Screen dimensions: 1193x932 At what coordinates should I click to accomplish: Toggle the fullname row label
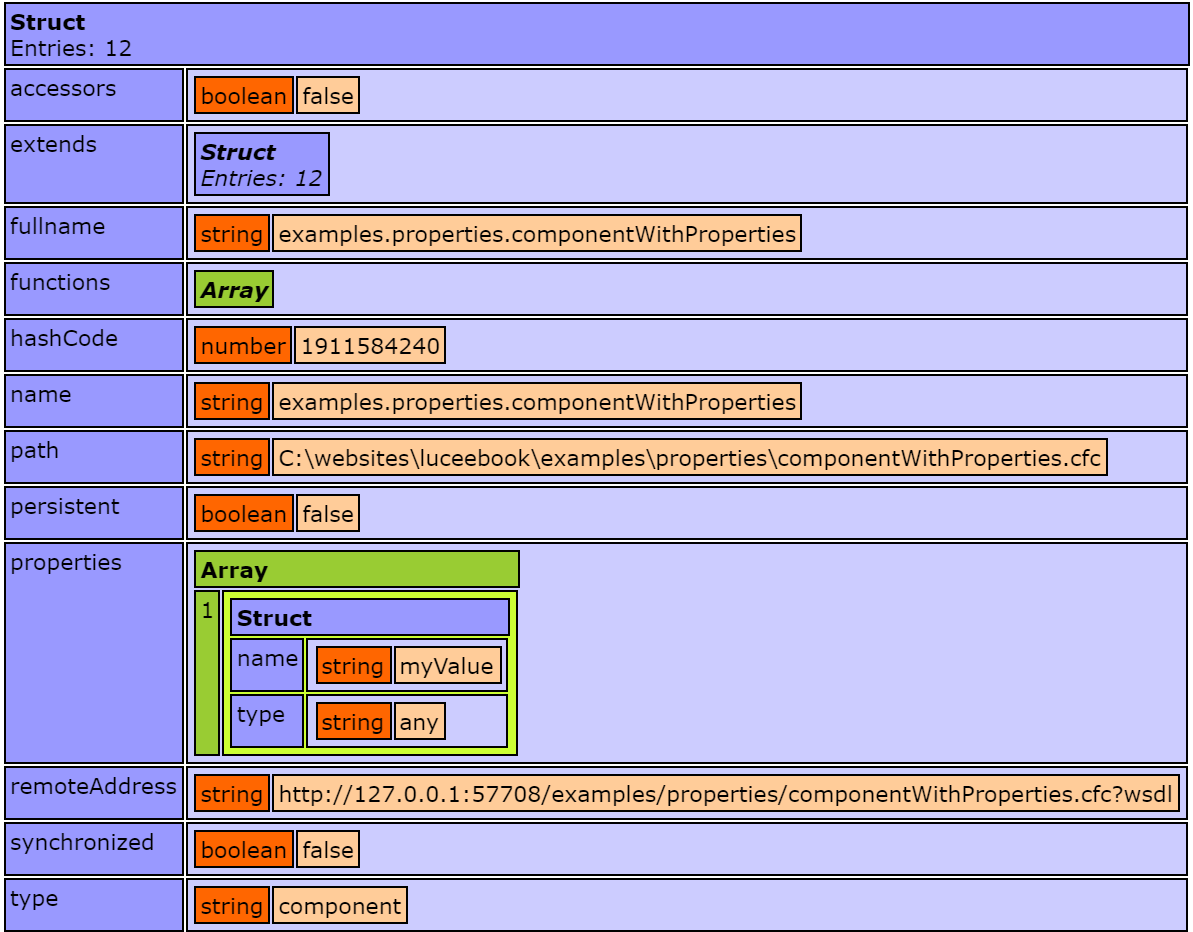94,233
